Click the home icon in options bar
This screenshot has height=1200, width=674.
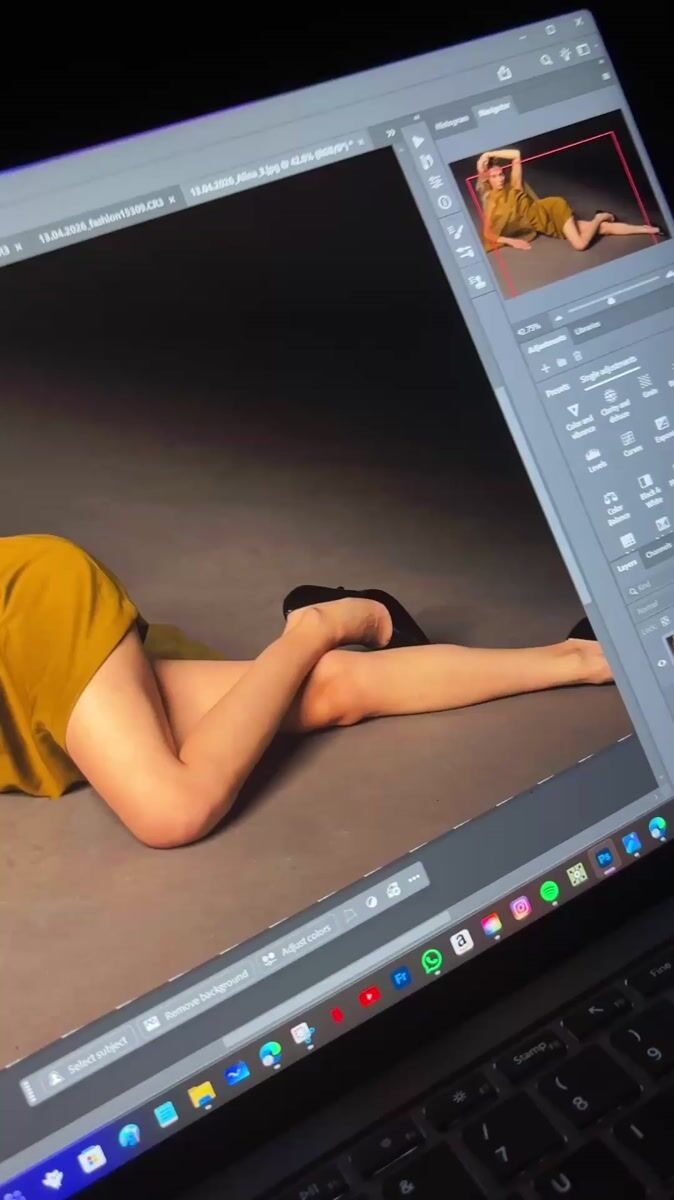(505, 73)
